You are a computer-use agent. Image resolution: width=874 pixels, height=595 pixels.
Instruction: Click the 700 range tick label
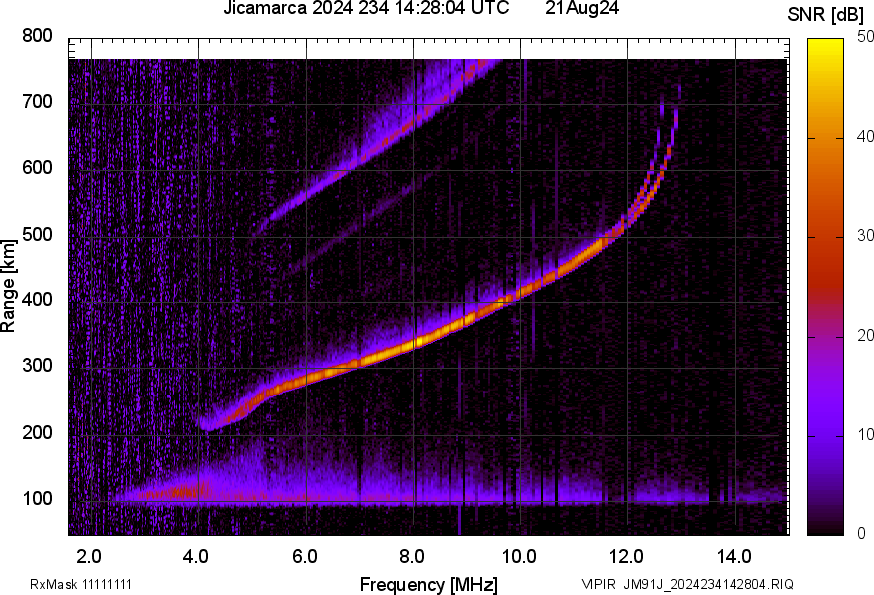(x=37, y=101)
